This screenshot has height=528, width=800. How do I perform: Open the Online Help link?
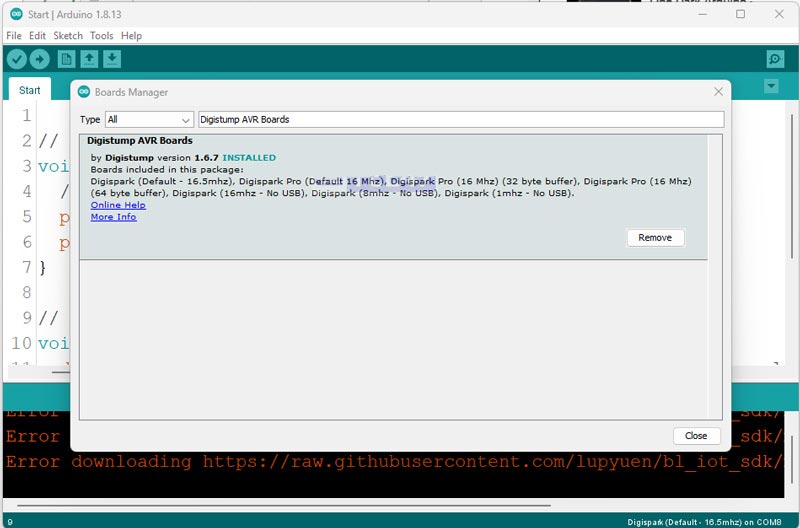(118, 205)
